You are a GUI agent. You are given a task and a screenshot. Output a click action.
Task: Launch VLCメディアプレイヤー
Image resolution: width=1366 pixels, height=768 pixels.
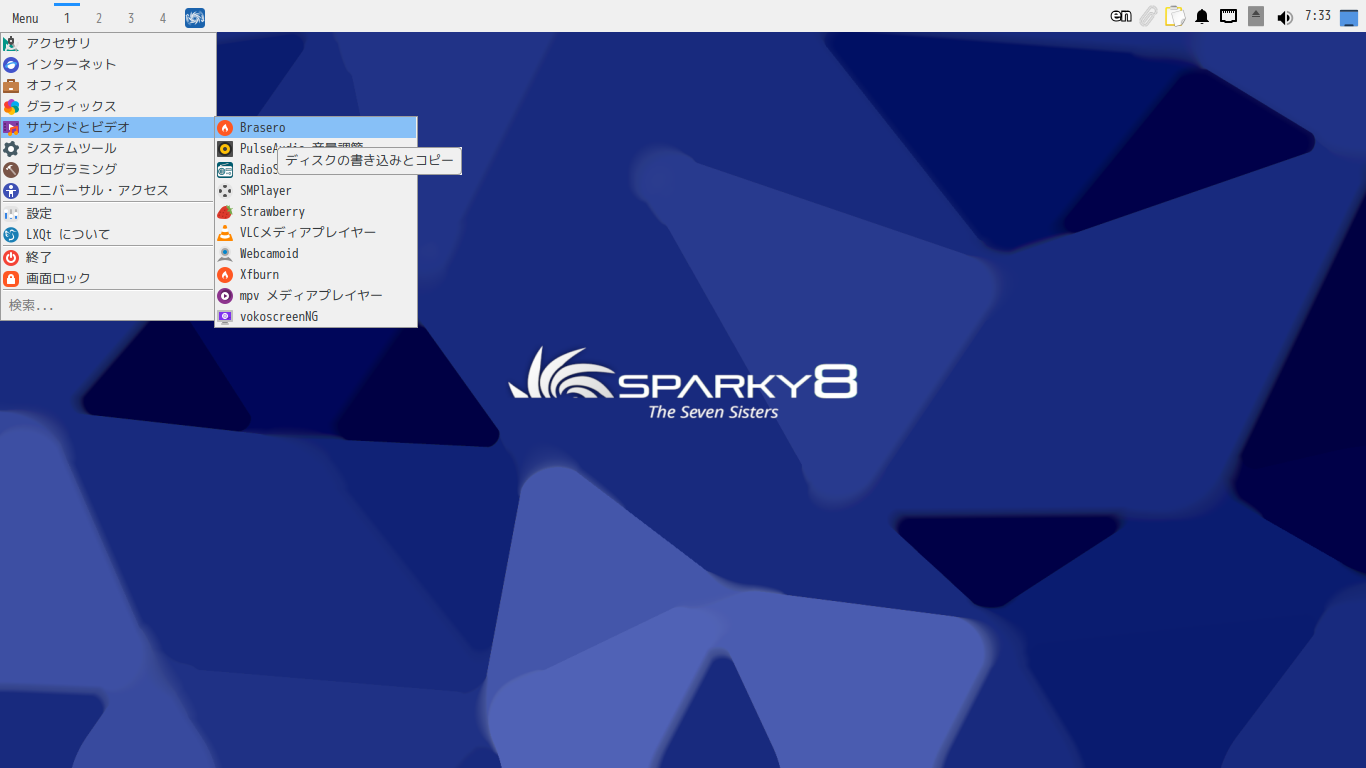pos(316,233)
